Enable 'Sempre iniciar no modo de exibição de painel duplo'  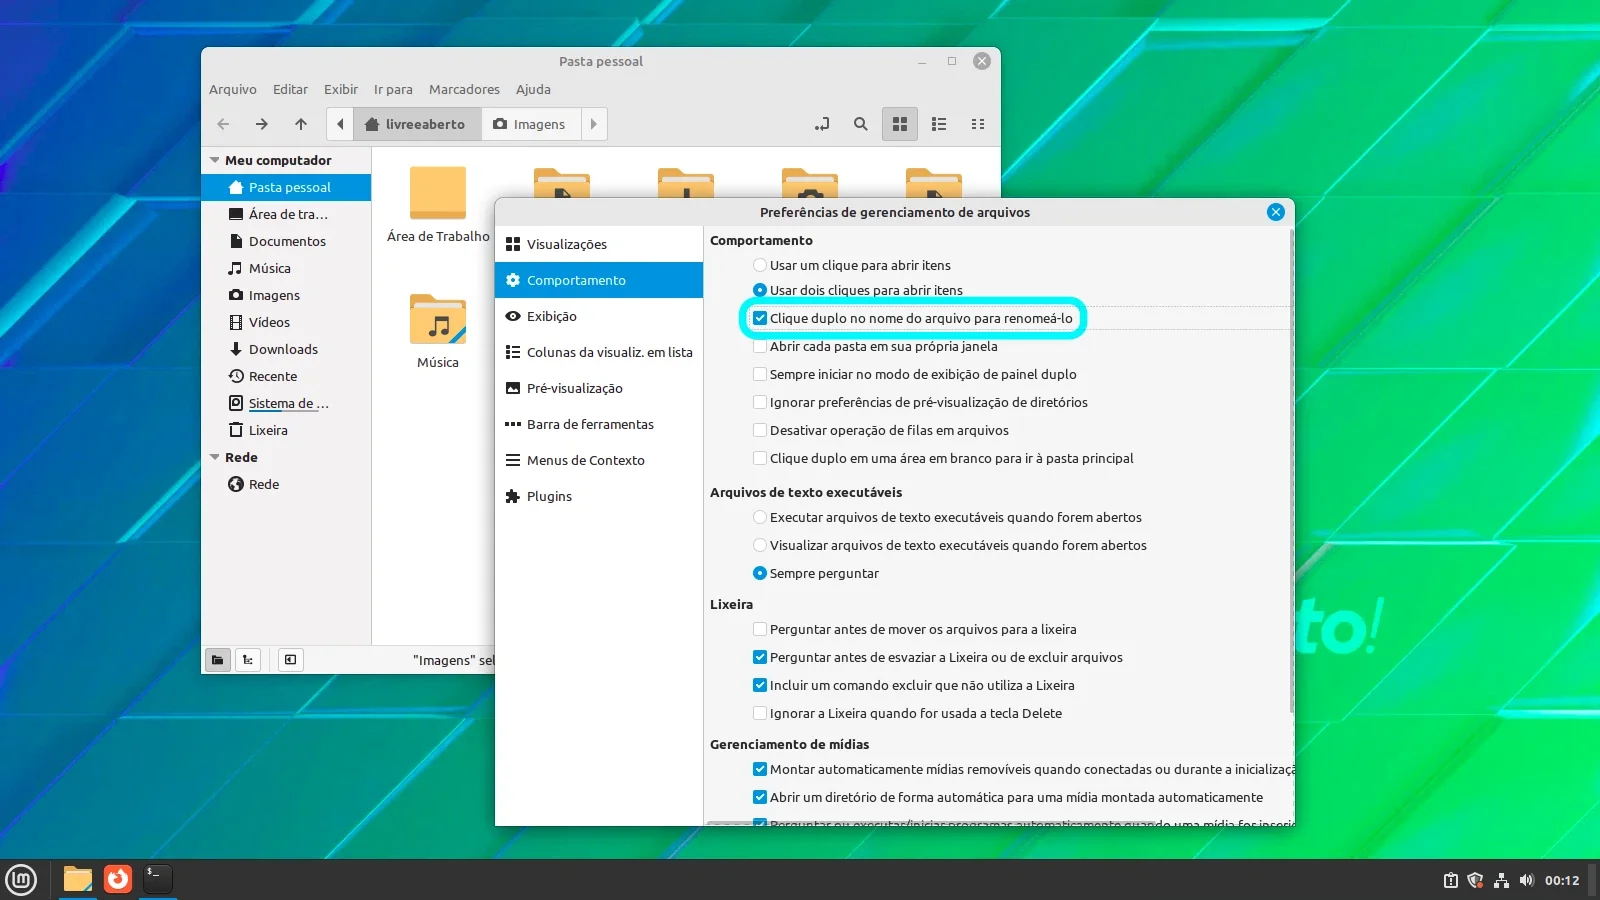click(914, 375)
